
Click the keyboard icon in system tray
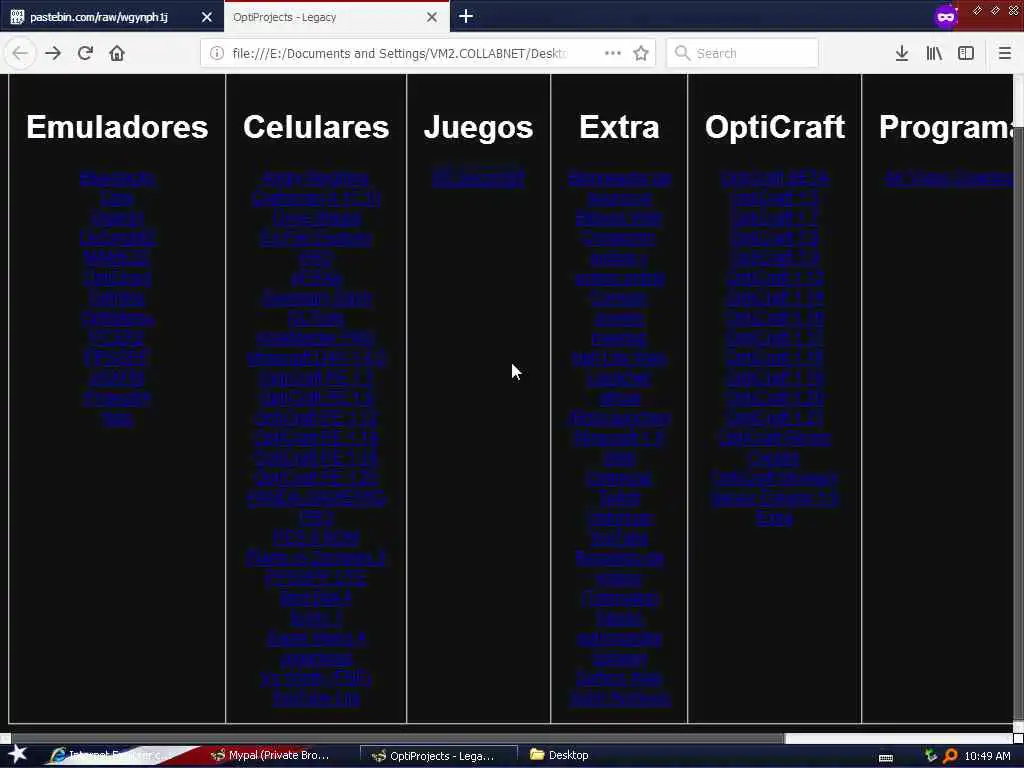click(886, 758)
